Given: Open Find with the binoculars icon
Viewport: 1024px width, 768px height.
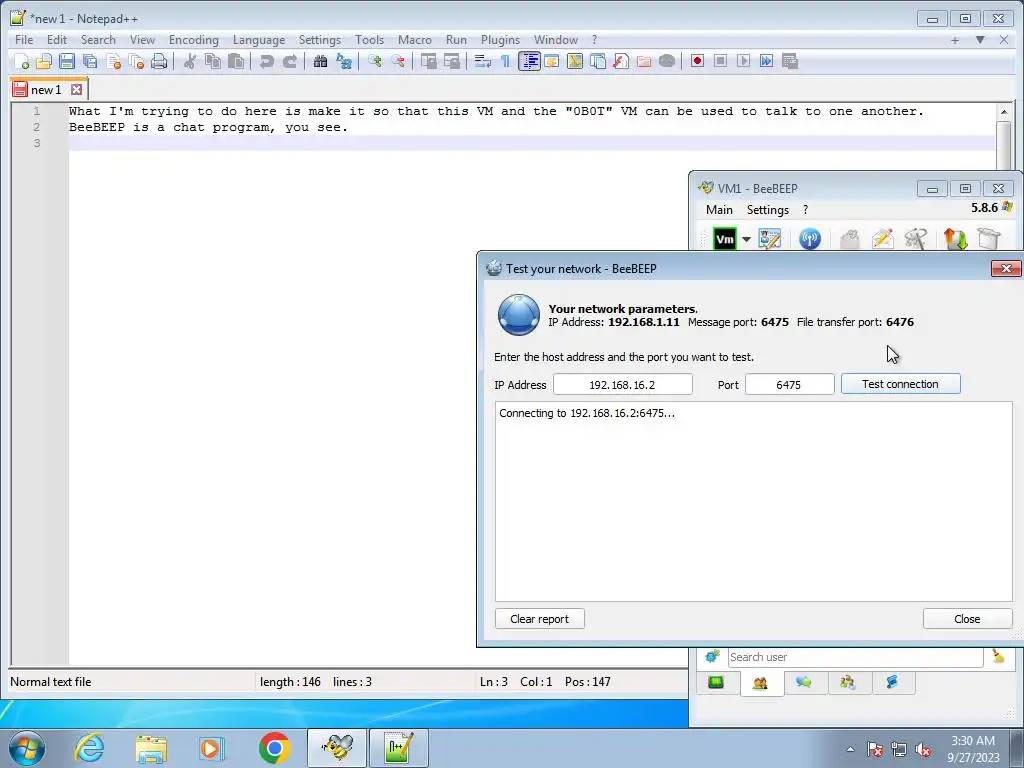Looking at the screenshot, I should pos(320,61).
